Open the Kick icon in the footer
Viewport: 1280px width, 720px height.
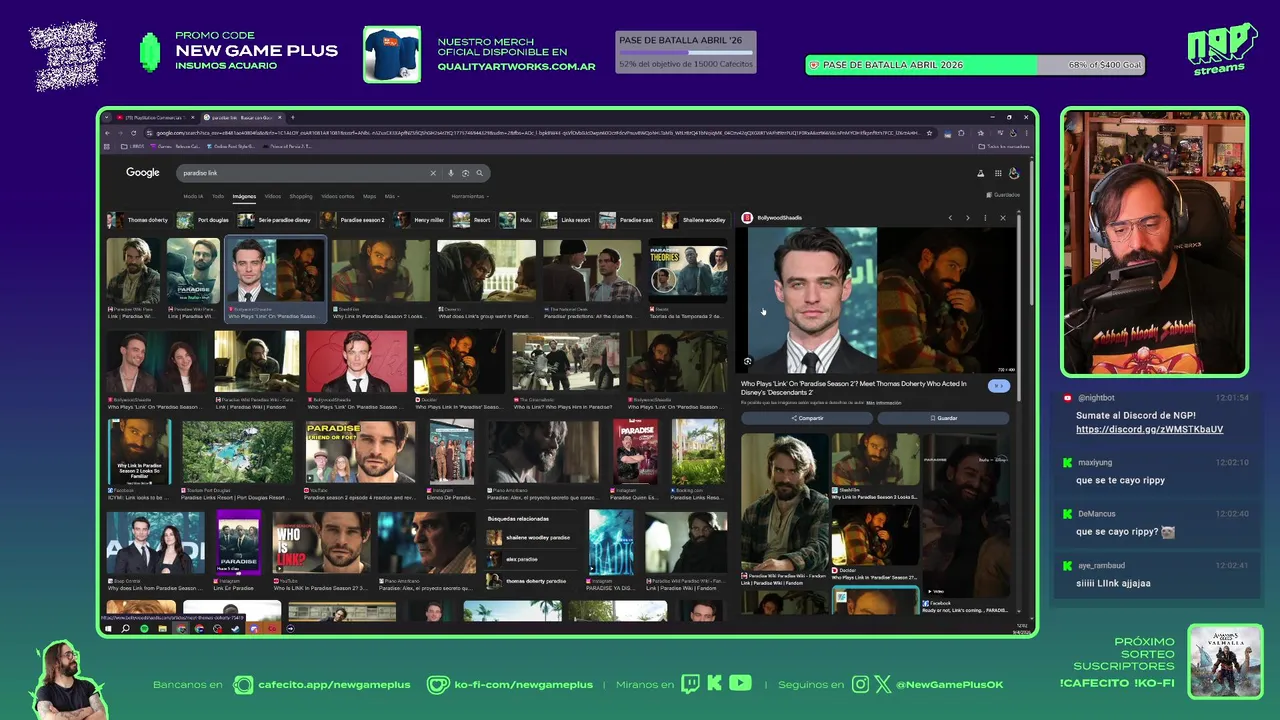(x=715, y=684)
